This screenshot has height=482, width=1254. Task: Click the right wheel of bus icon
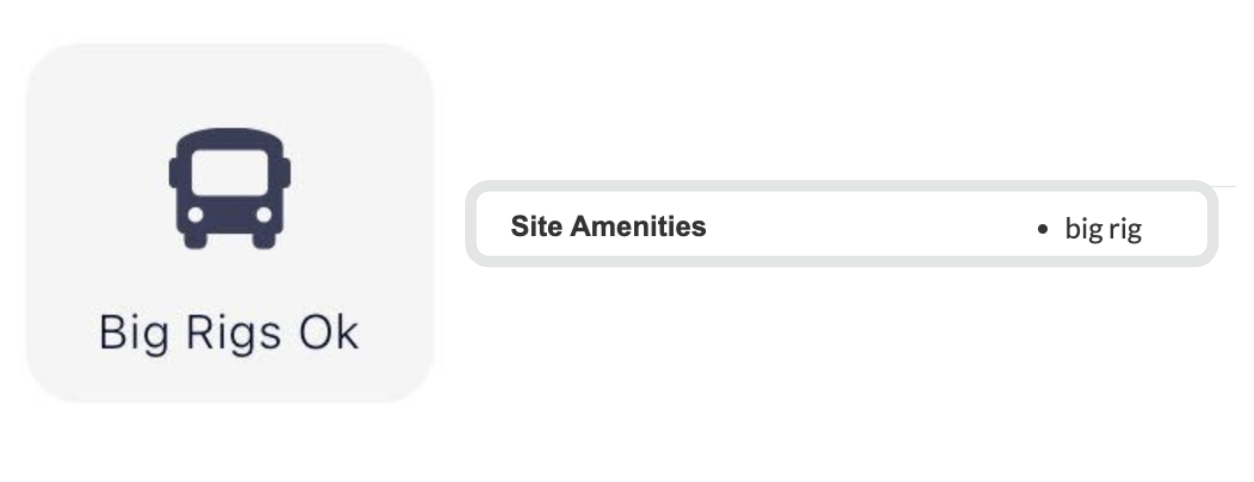click(264, 241)
